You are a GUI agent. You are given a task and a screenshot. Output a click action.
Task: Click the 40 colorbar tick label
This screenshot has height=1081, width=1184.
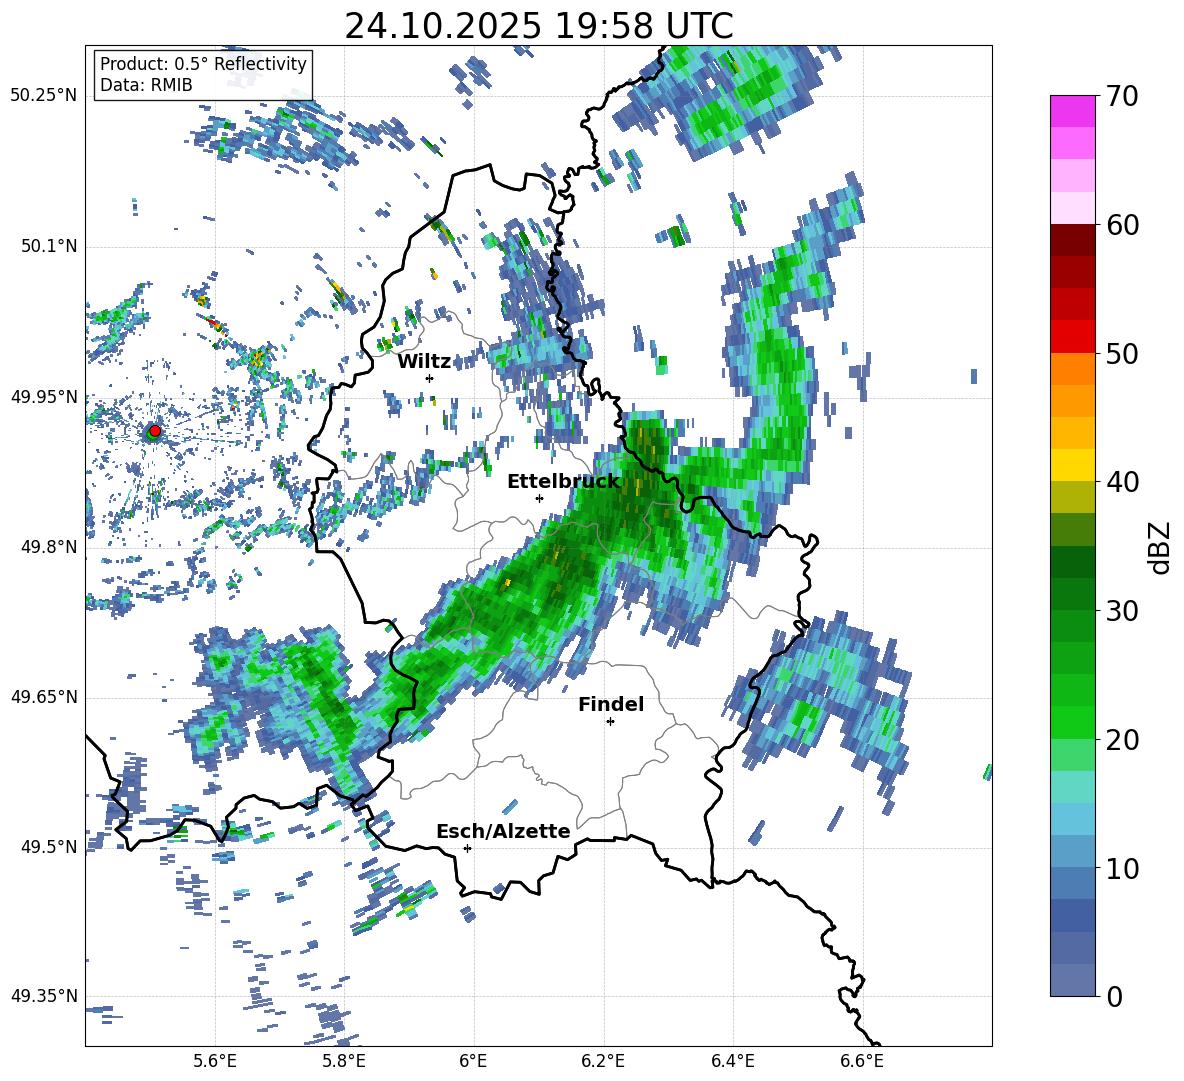[1122, 482]
